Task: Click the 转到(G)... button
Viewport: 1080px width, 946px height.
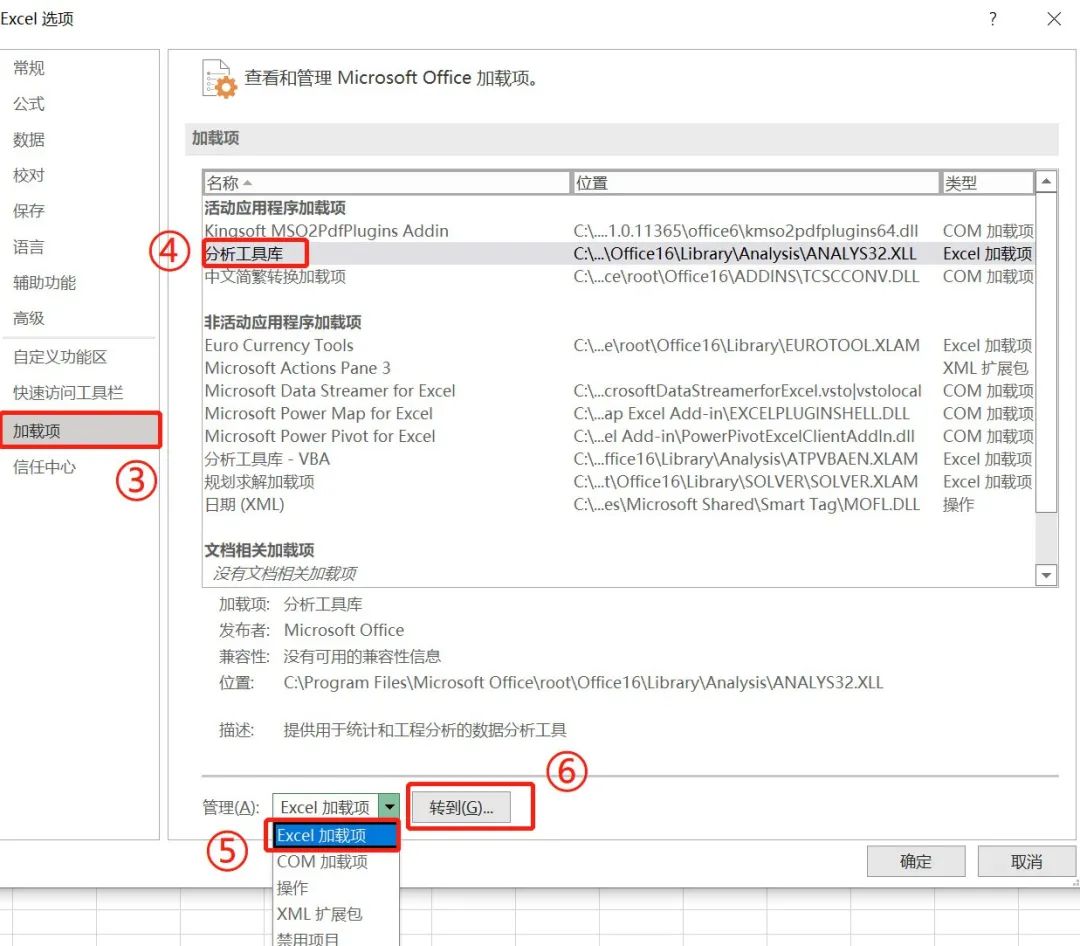Action: [461, 807]
